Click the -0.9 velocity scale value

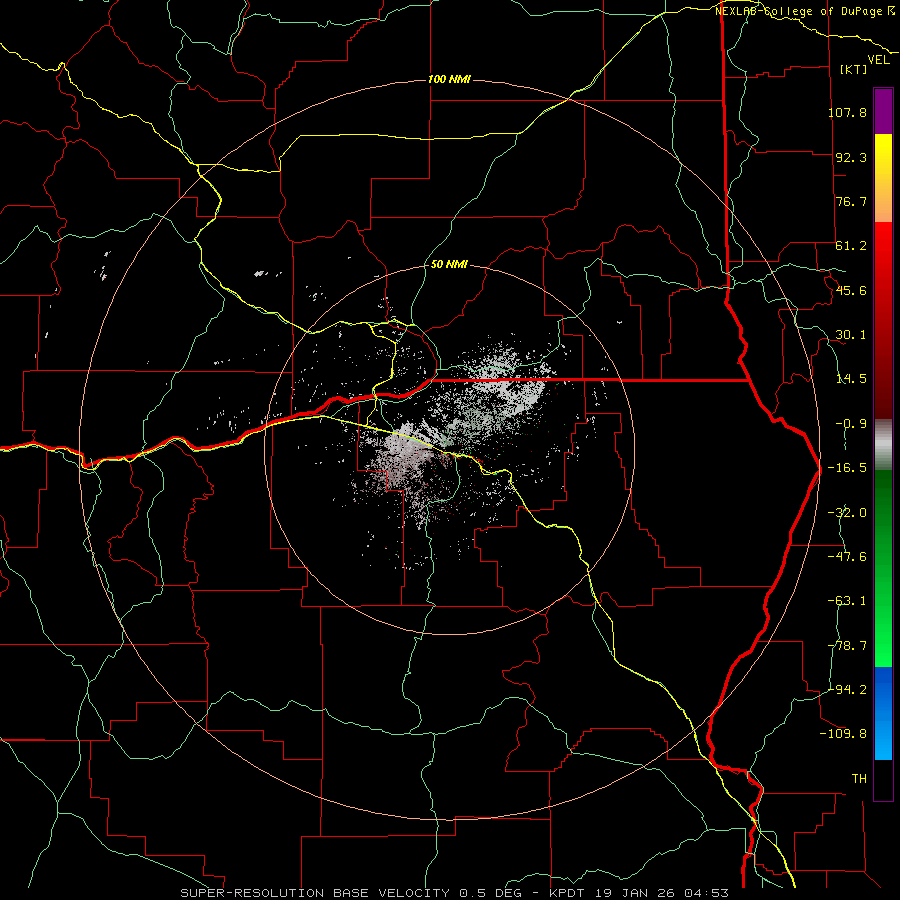pos(851,424)
